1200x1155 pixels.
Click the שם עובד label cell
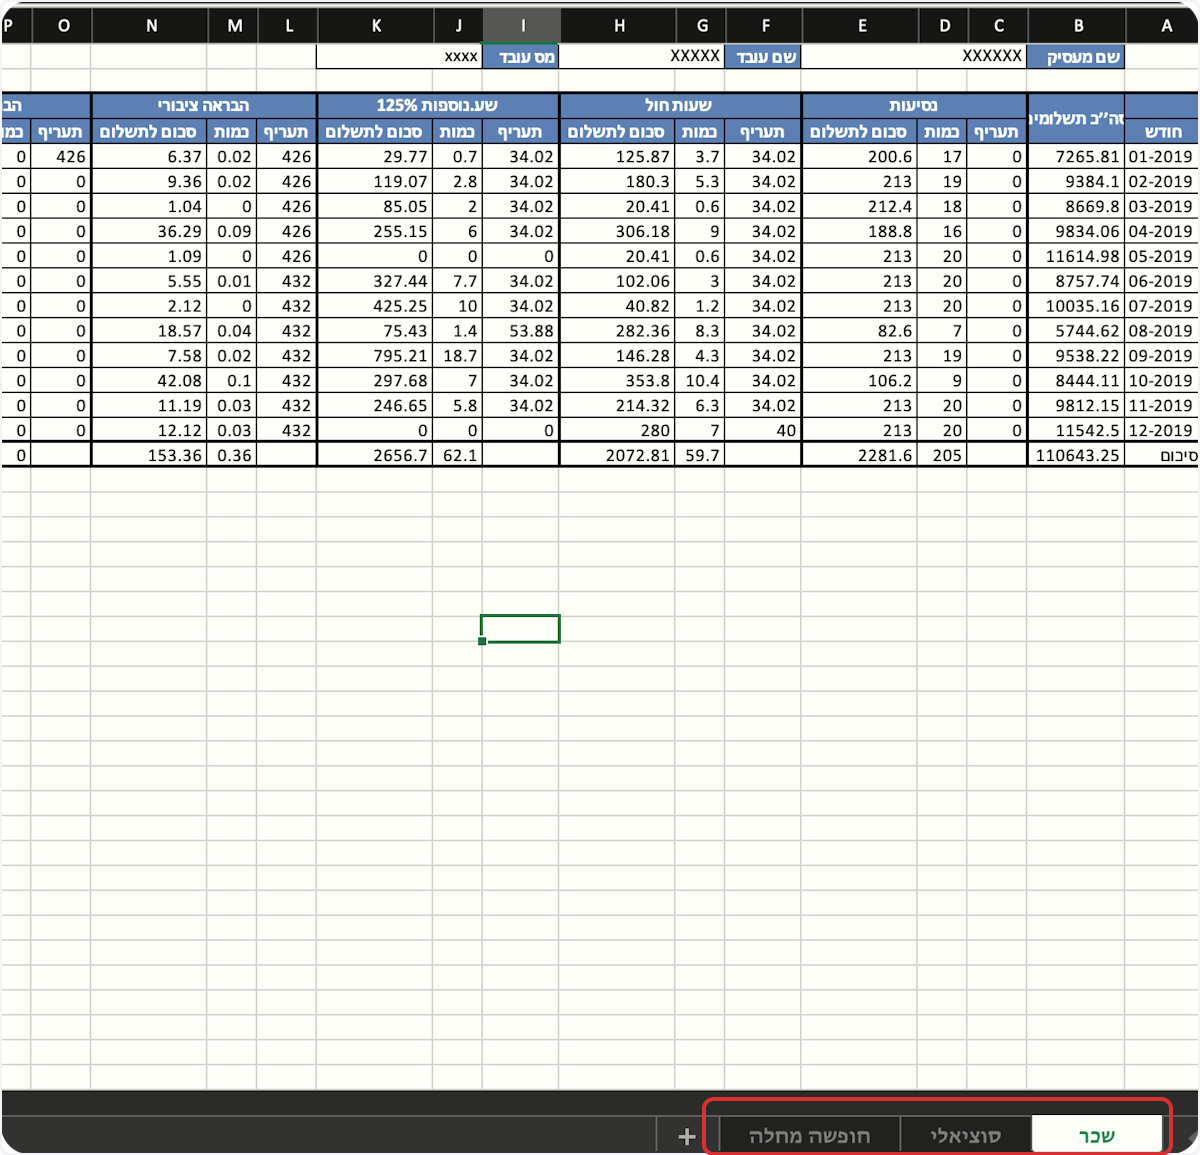click(x=764, y=57)
